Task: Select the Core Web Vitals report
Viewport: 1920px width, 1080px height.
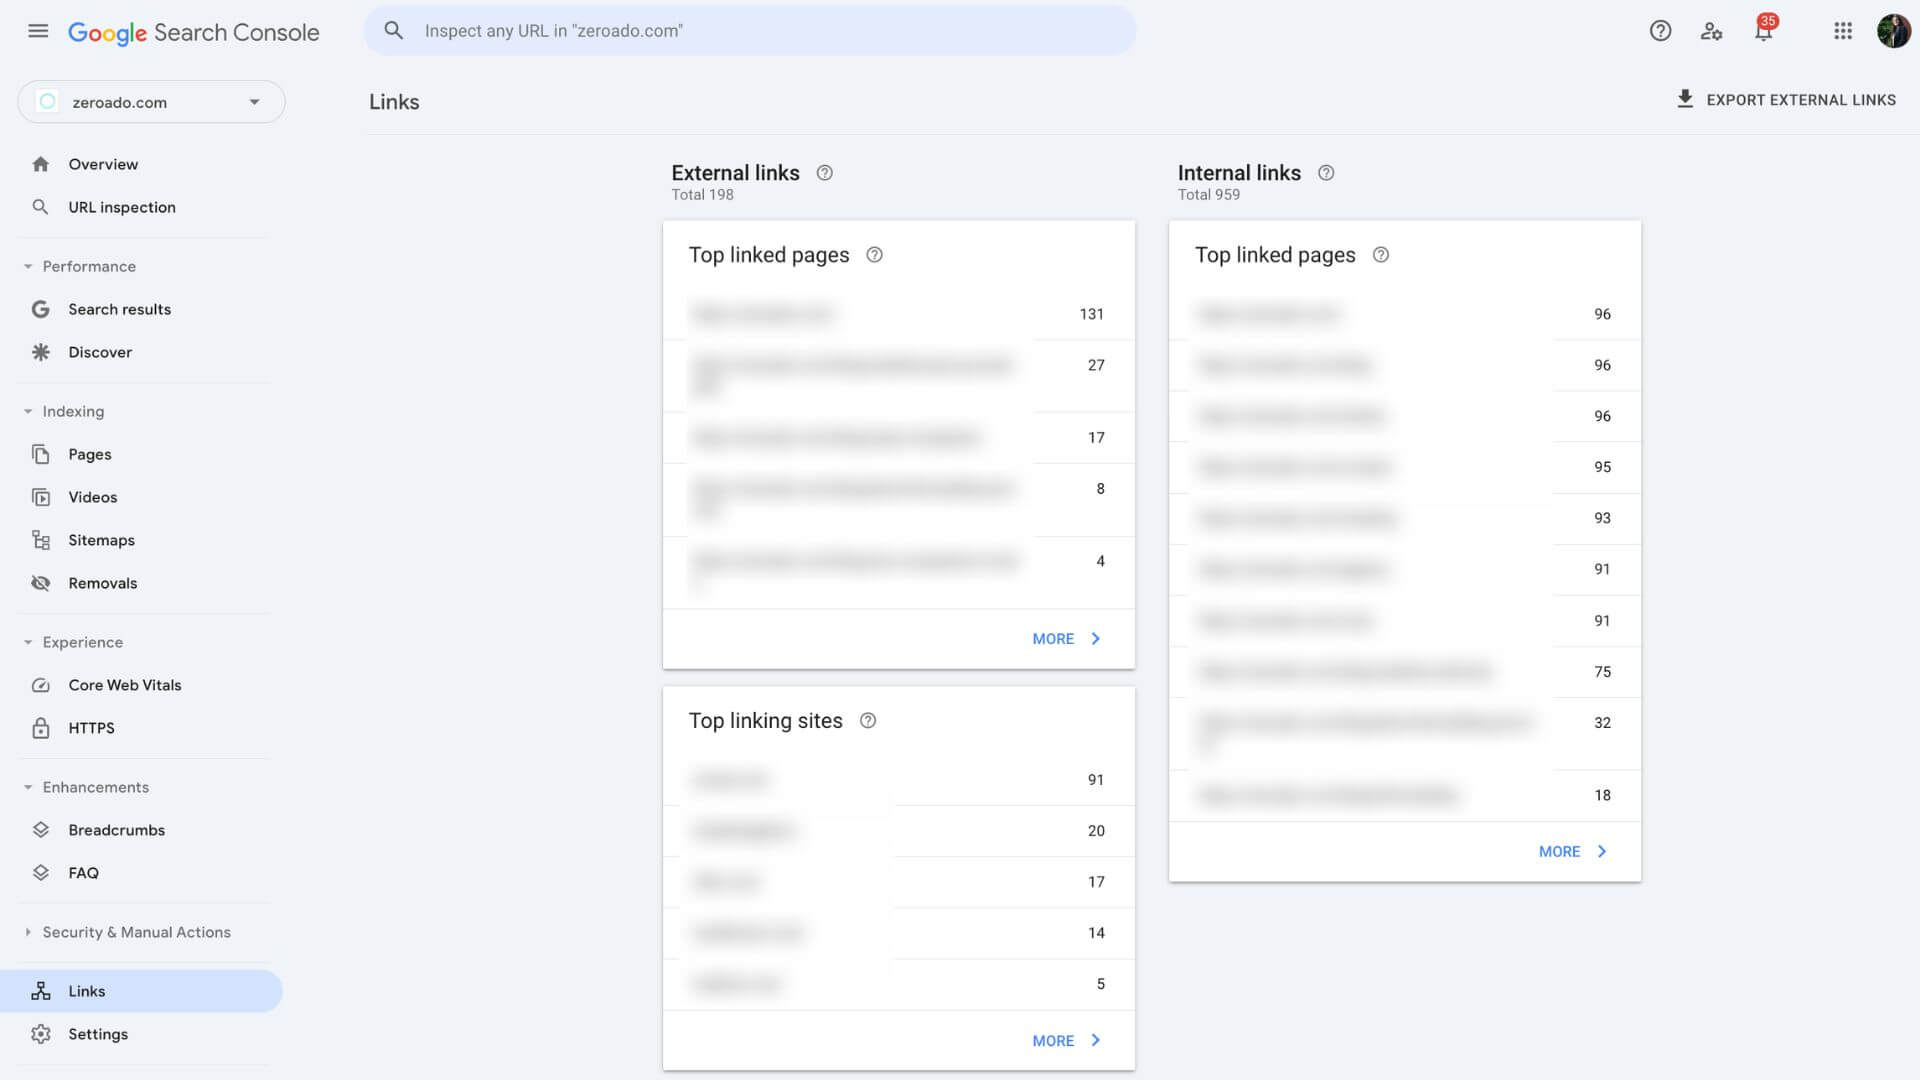Action: [124, 685]
